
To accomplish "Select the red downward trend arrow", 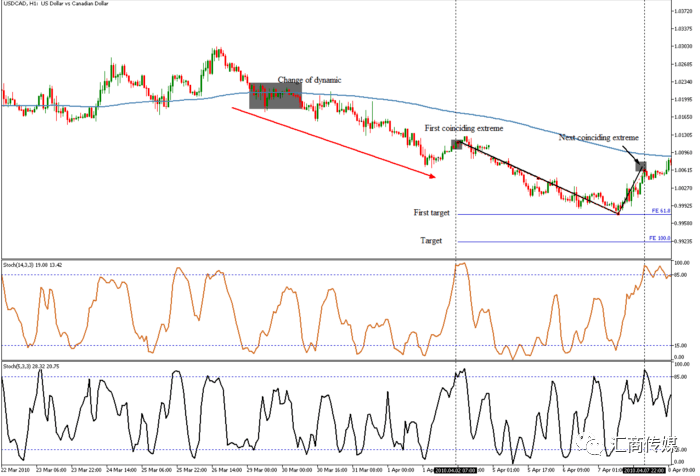I will (x=333, y=142).
